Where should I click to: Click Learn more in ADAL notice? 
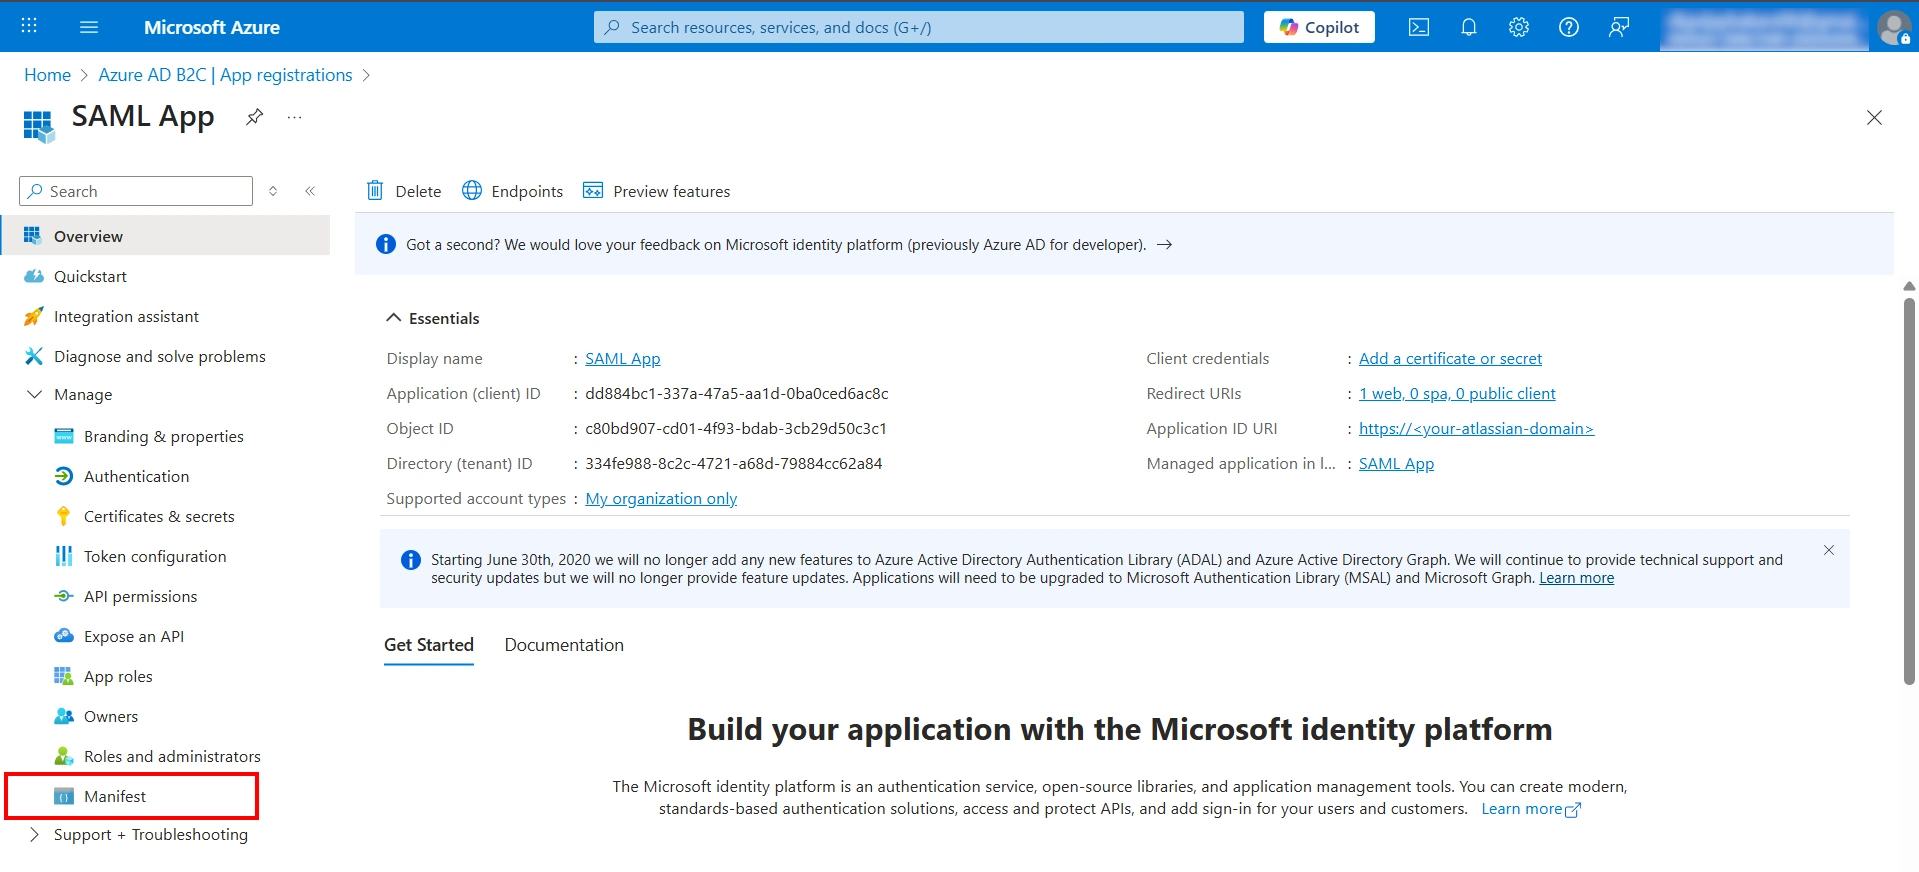coord(1576,578)
